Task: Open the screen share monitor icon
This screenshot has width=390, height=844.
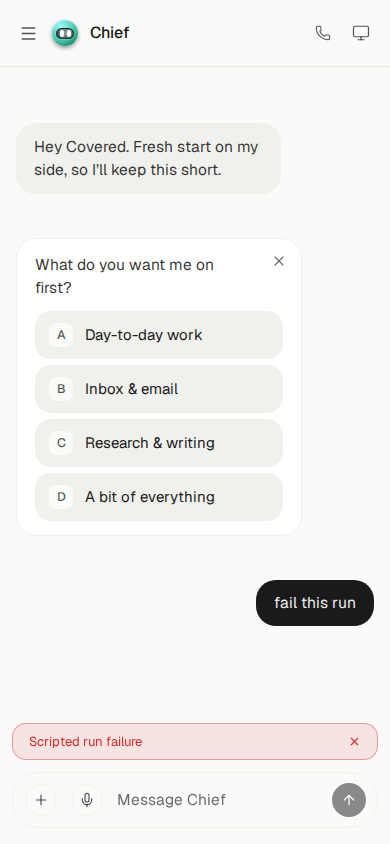Action: tap(361, 33)
